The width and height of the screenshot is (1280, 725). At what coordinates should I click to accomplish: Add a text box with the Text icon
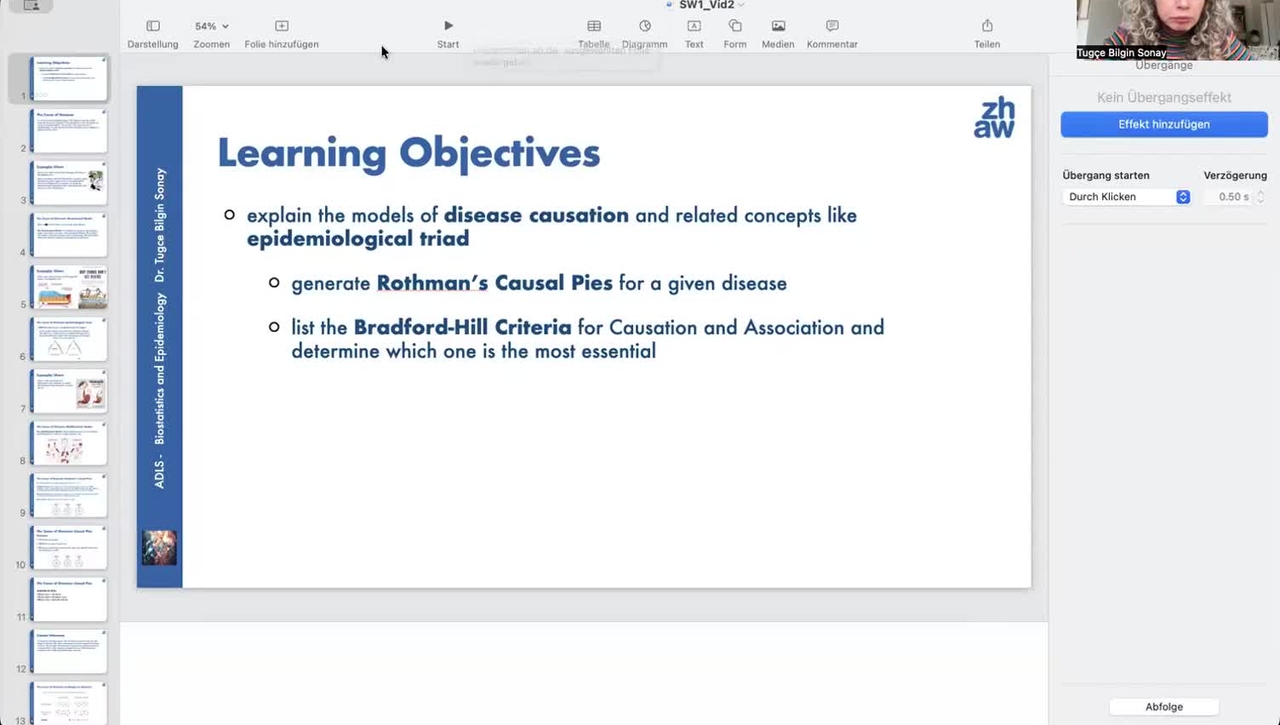pyautogui.click(x=694, y=26)
